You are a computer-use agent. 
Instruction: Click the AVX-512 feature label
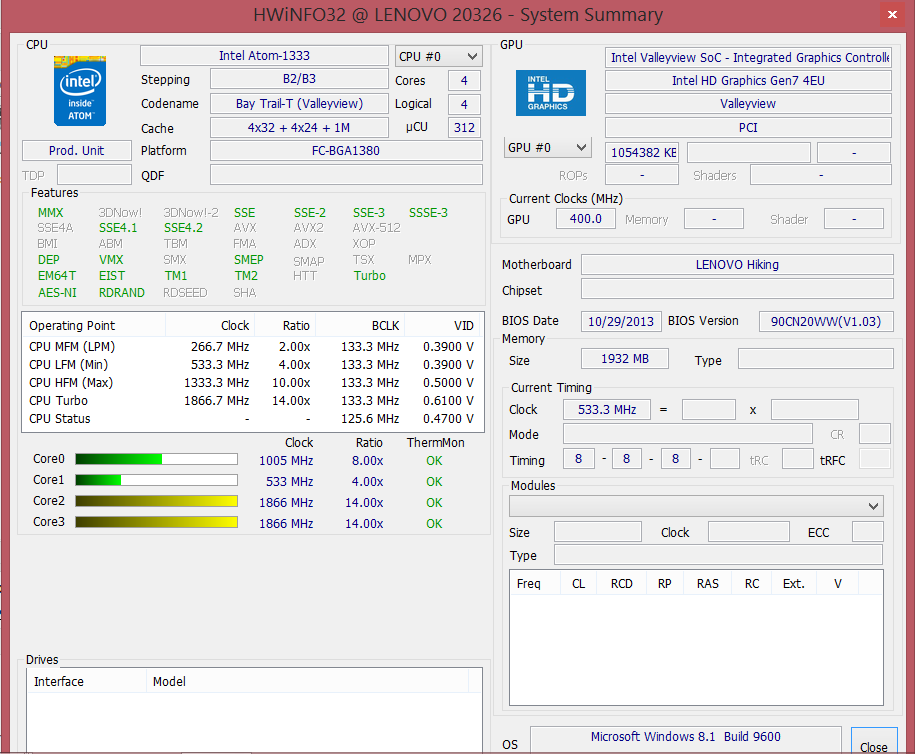(376, 228)
